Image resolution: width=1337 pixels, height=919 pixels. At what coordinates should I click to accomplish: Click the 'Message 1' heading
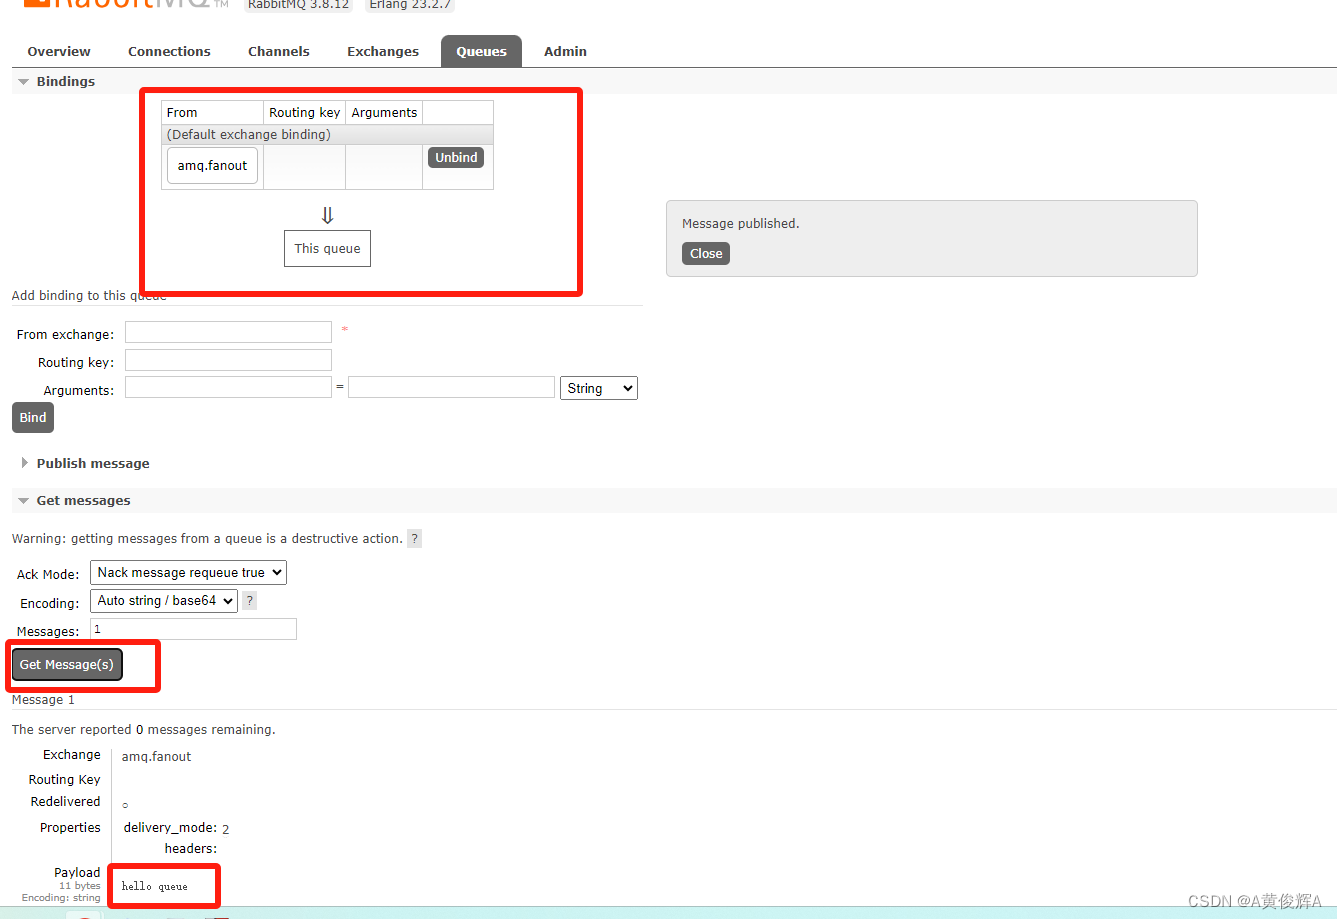click(x=43, y=700)
